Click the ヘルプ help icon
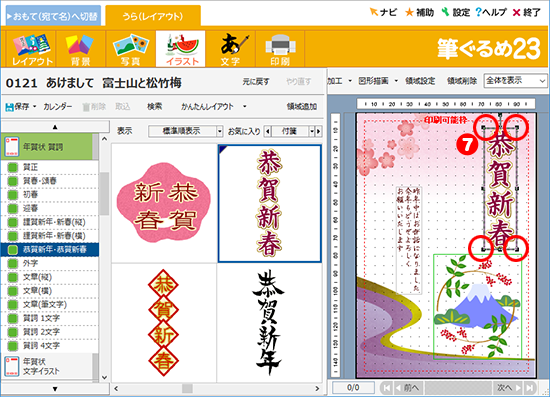 pyautogui.click(x=478, y=12)
